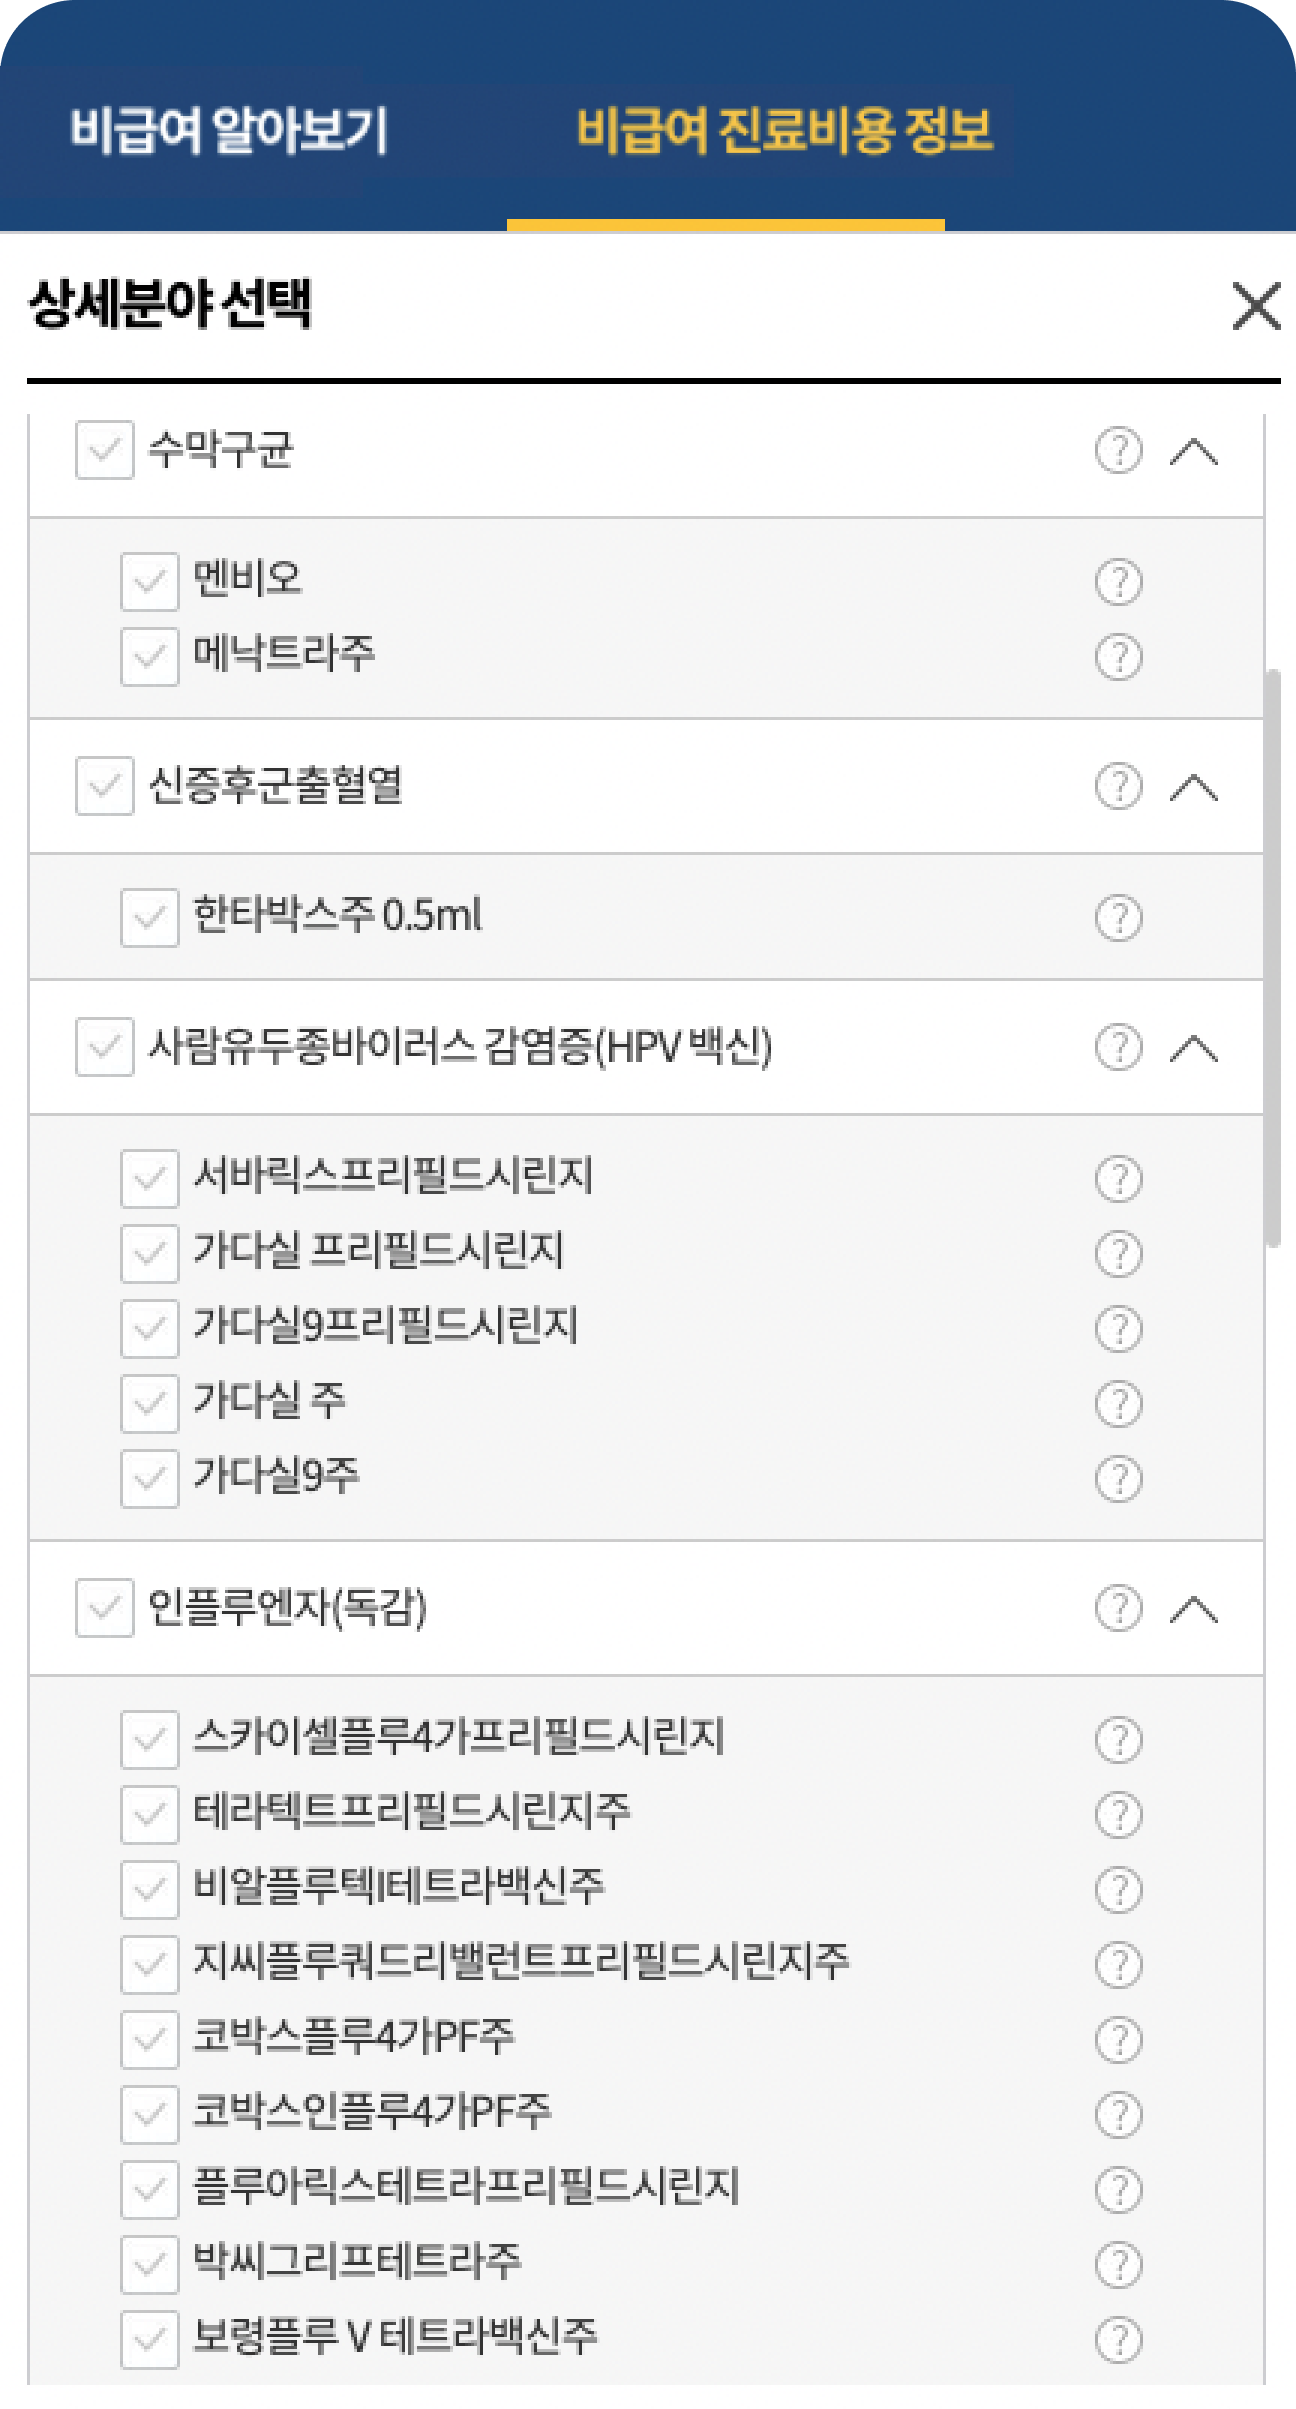Check the 신증후군출혈열 checkbox
The image size is (1296, 2409).
(104, 786)
